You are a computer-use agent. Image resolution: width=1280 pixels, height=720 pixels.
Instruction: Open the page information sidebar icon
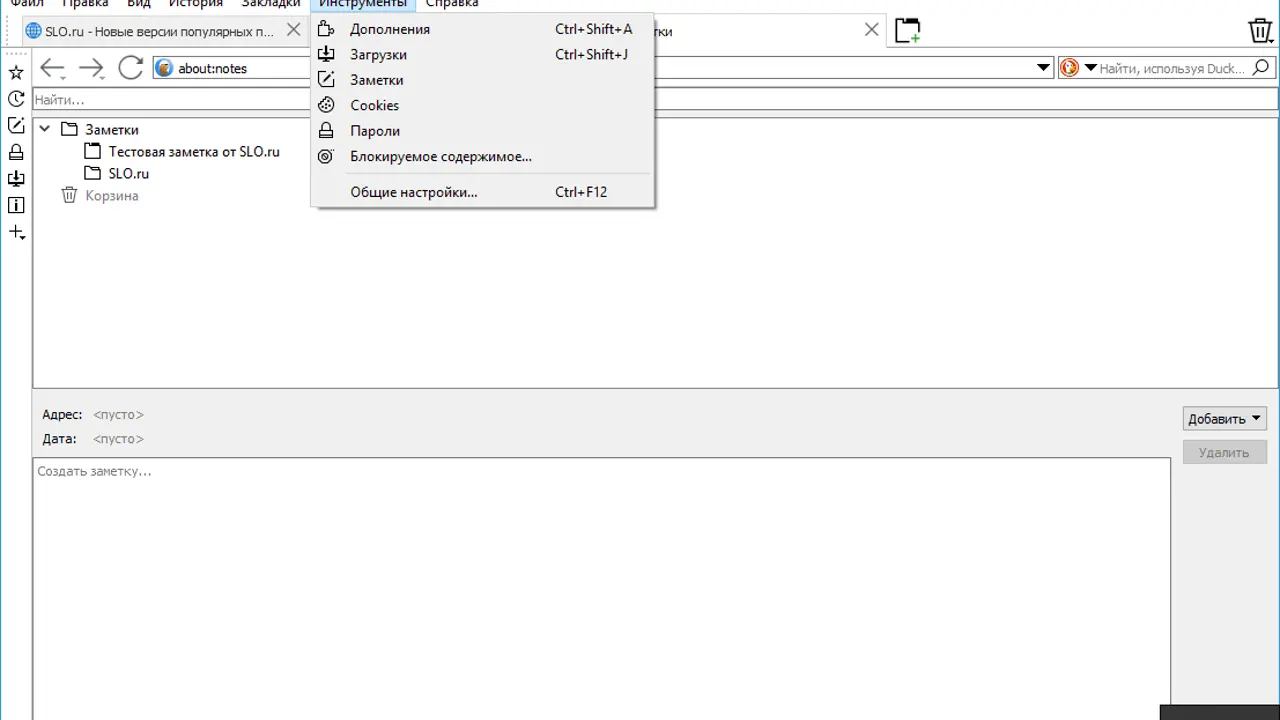click(16, 205)
